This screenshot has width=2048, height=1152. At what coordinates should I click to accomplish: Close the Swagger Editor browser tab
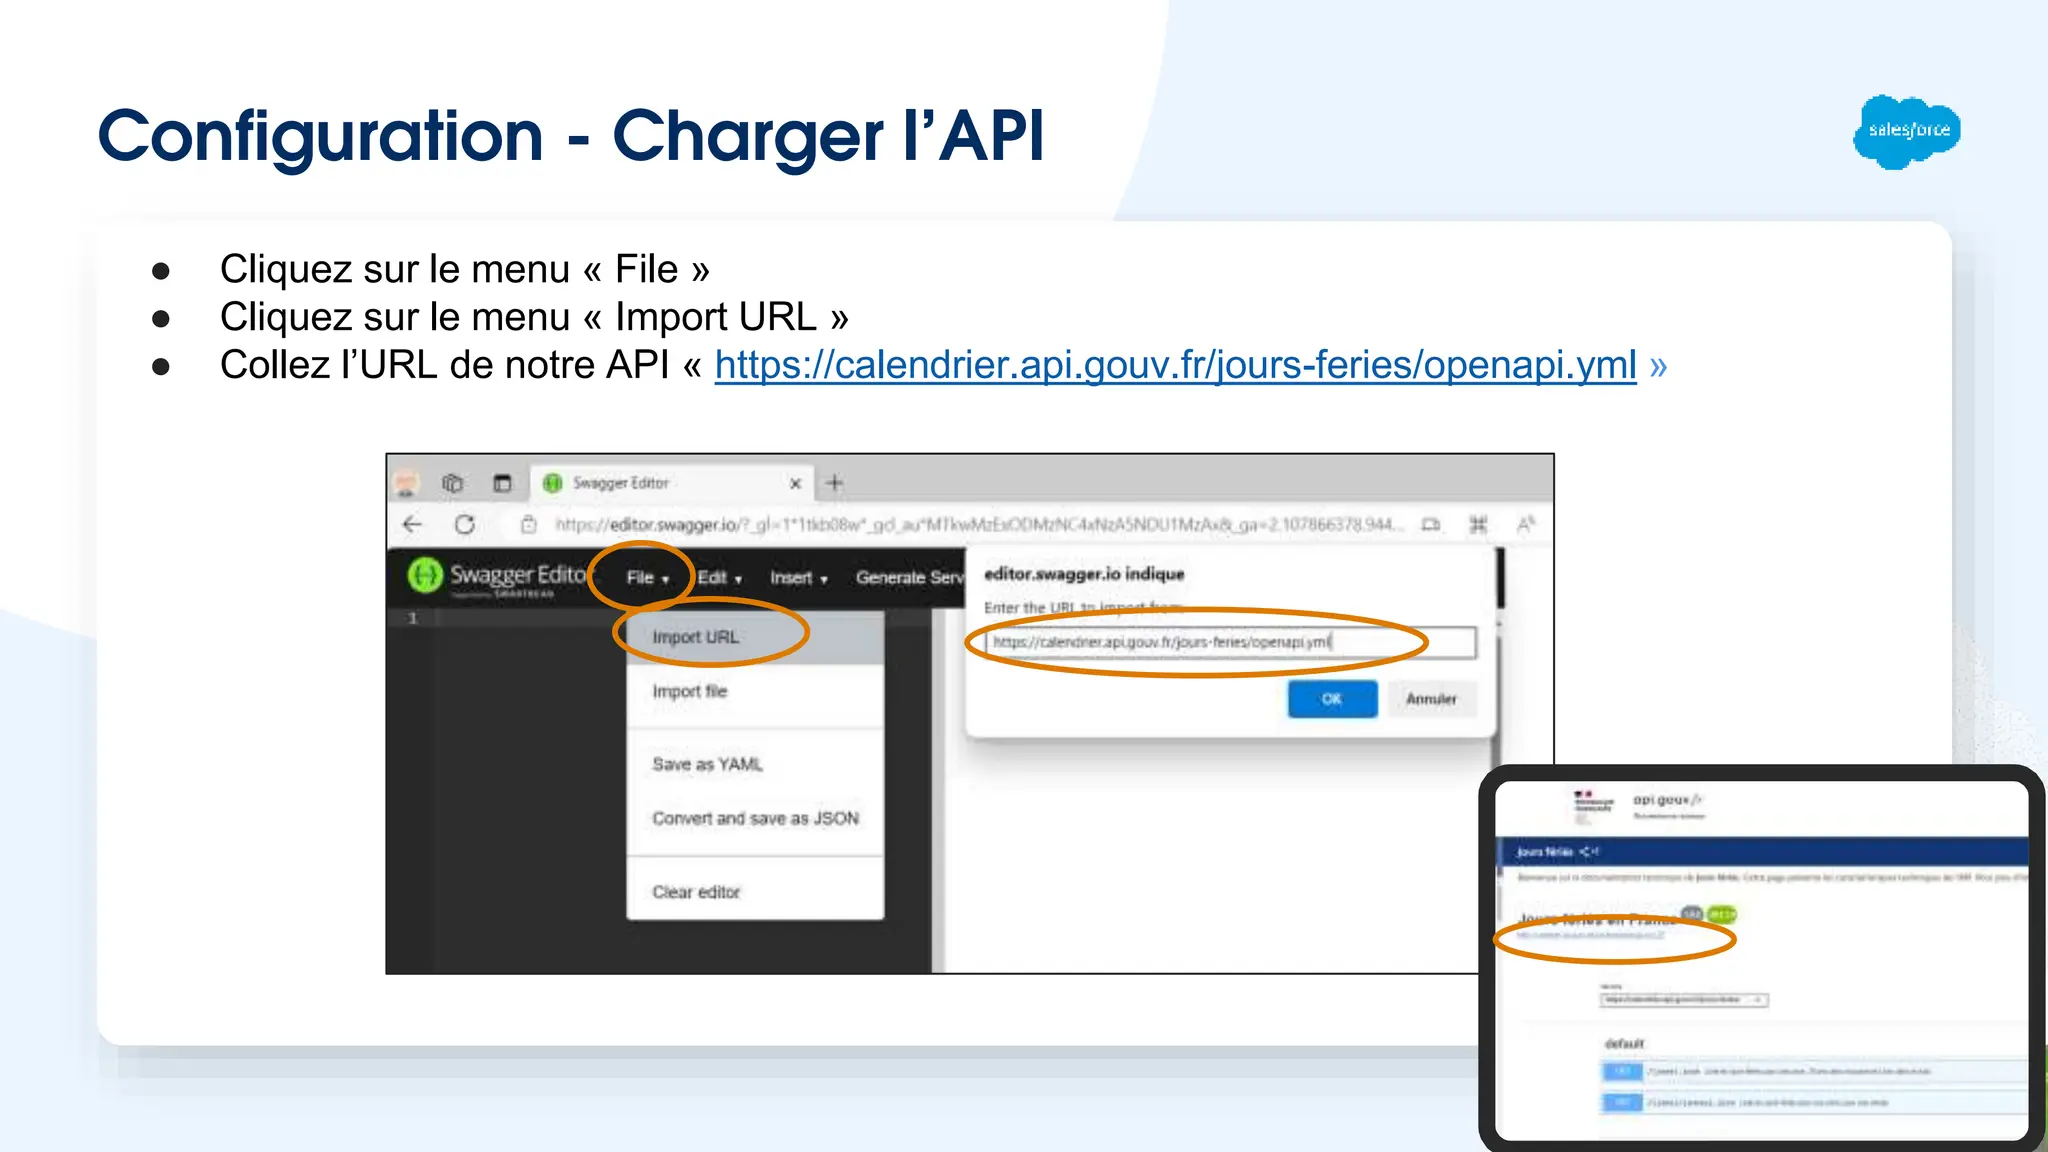tap(795, 484)
